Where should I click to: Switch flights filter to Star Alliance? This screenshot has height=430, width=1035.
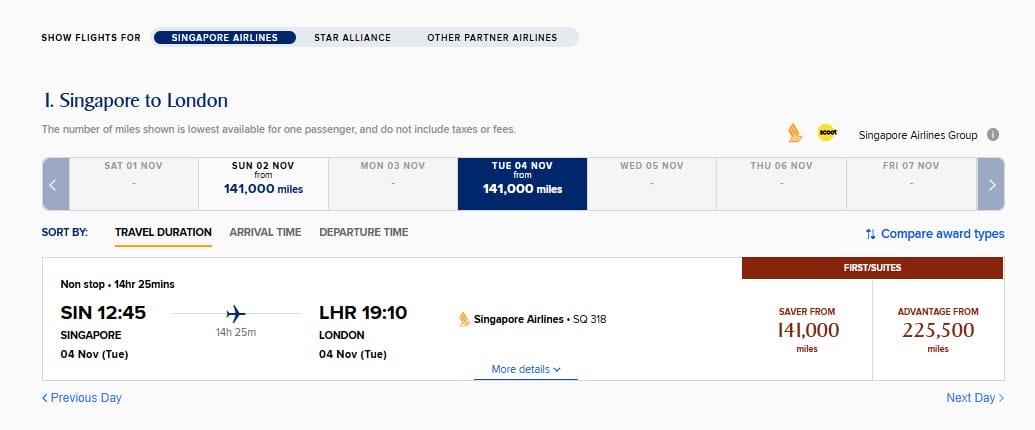(352, 38)
